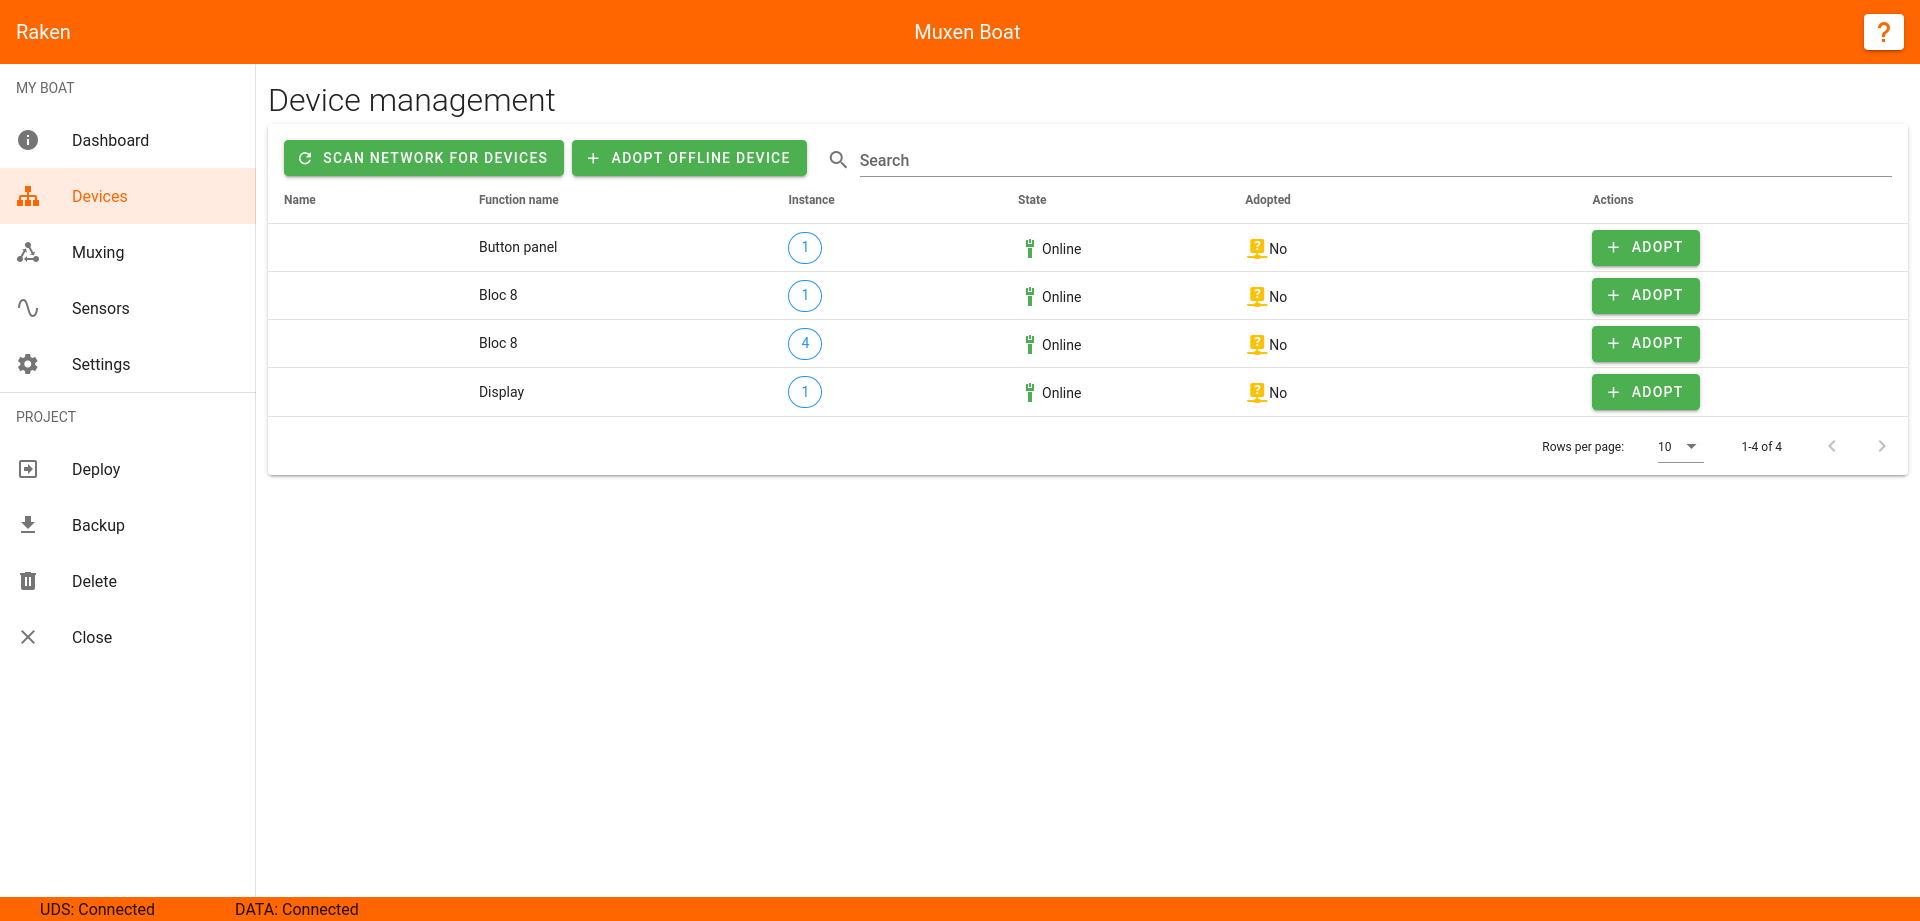The width and height of the screenshot is (1920, 921).
Task: Open the help question mark icon
Action: [x=1883, y=32]
